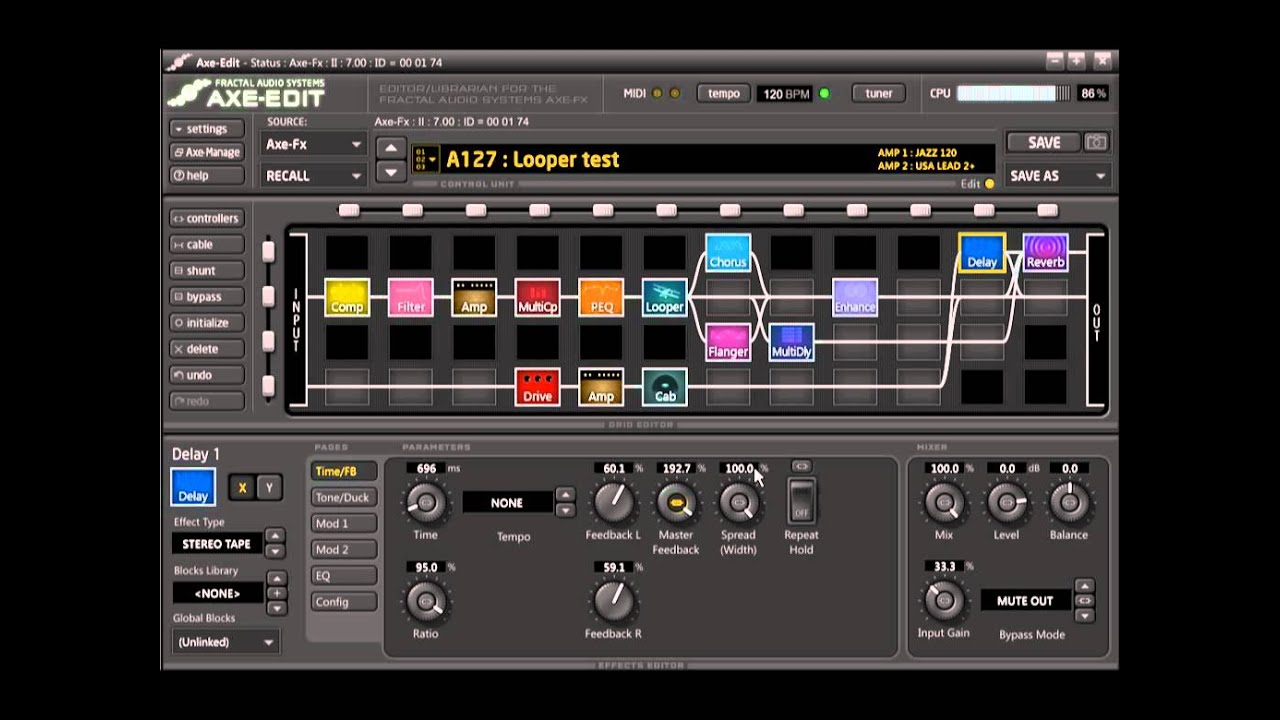Click the help button
Screen dimensions: 1280x720
pos(206,175)
